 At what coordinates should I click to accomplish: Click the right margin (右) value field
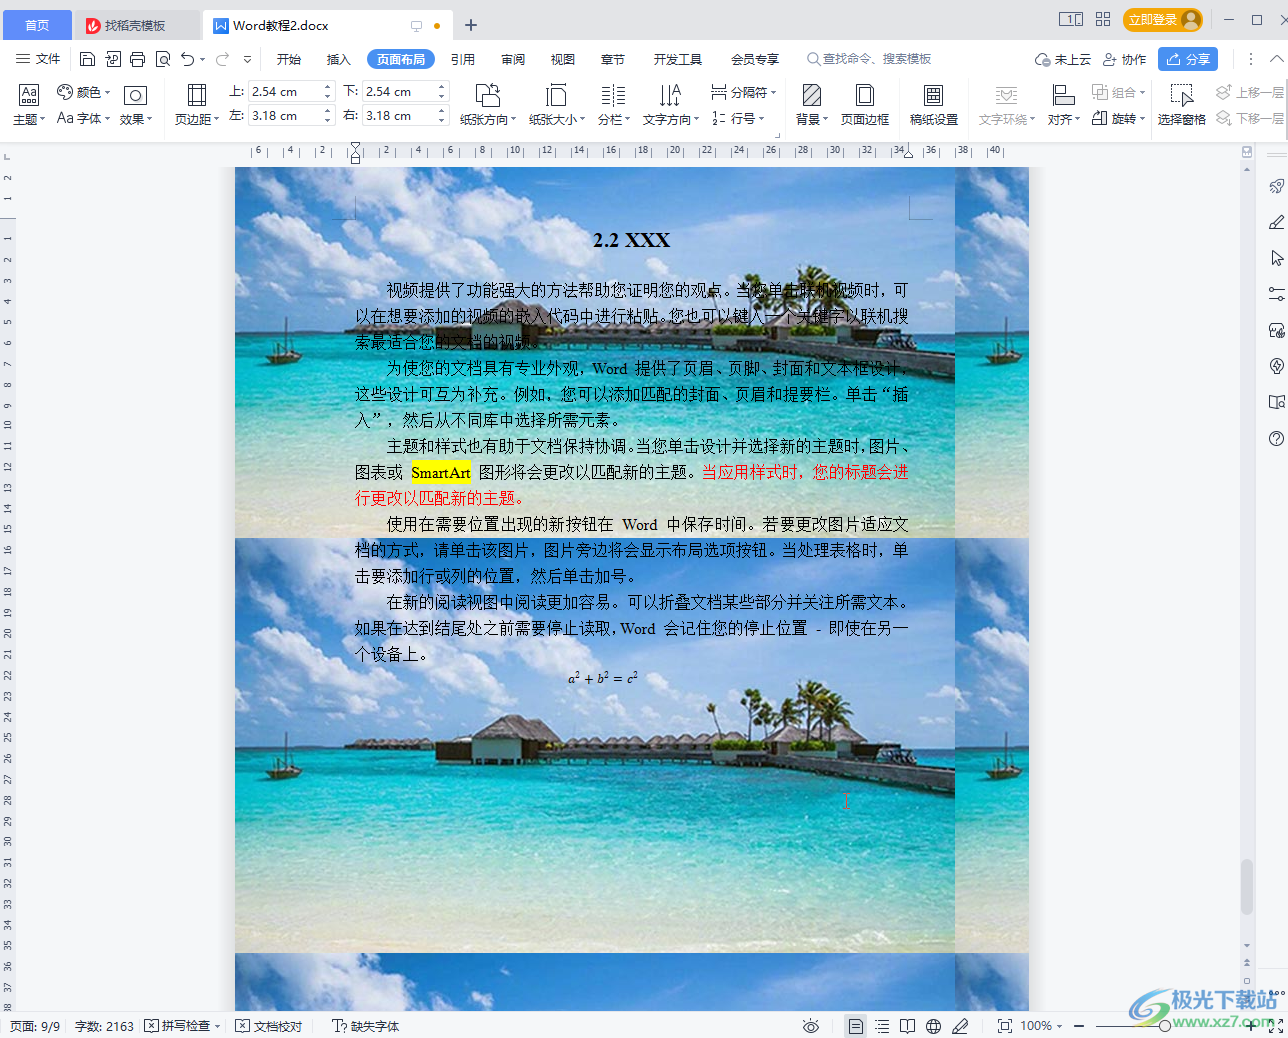[405, 116]
